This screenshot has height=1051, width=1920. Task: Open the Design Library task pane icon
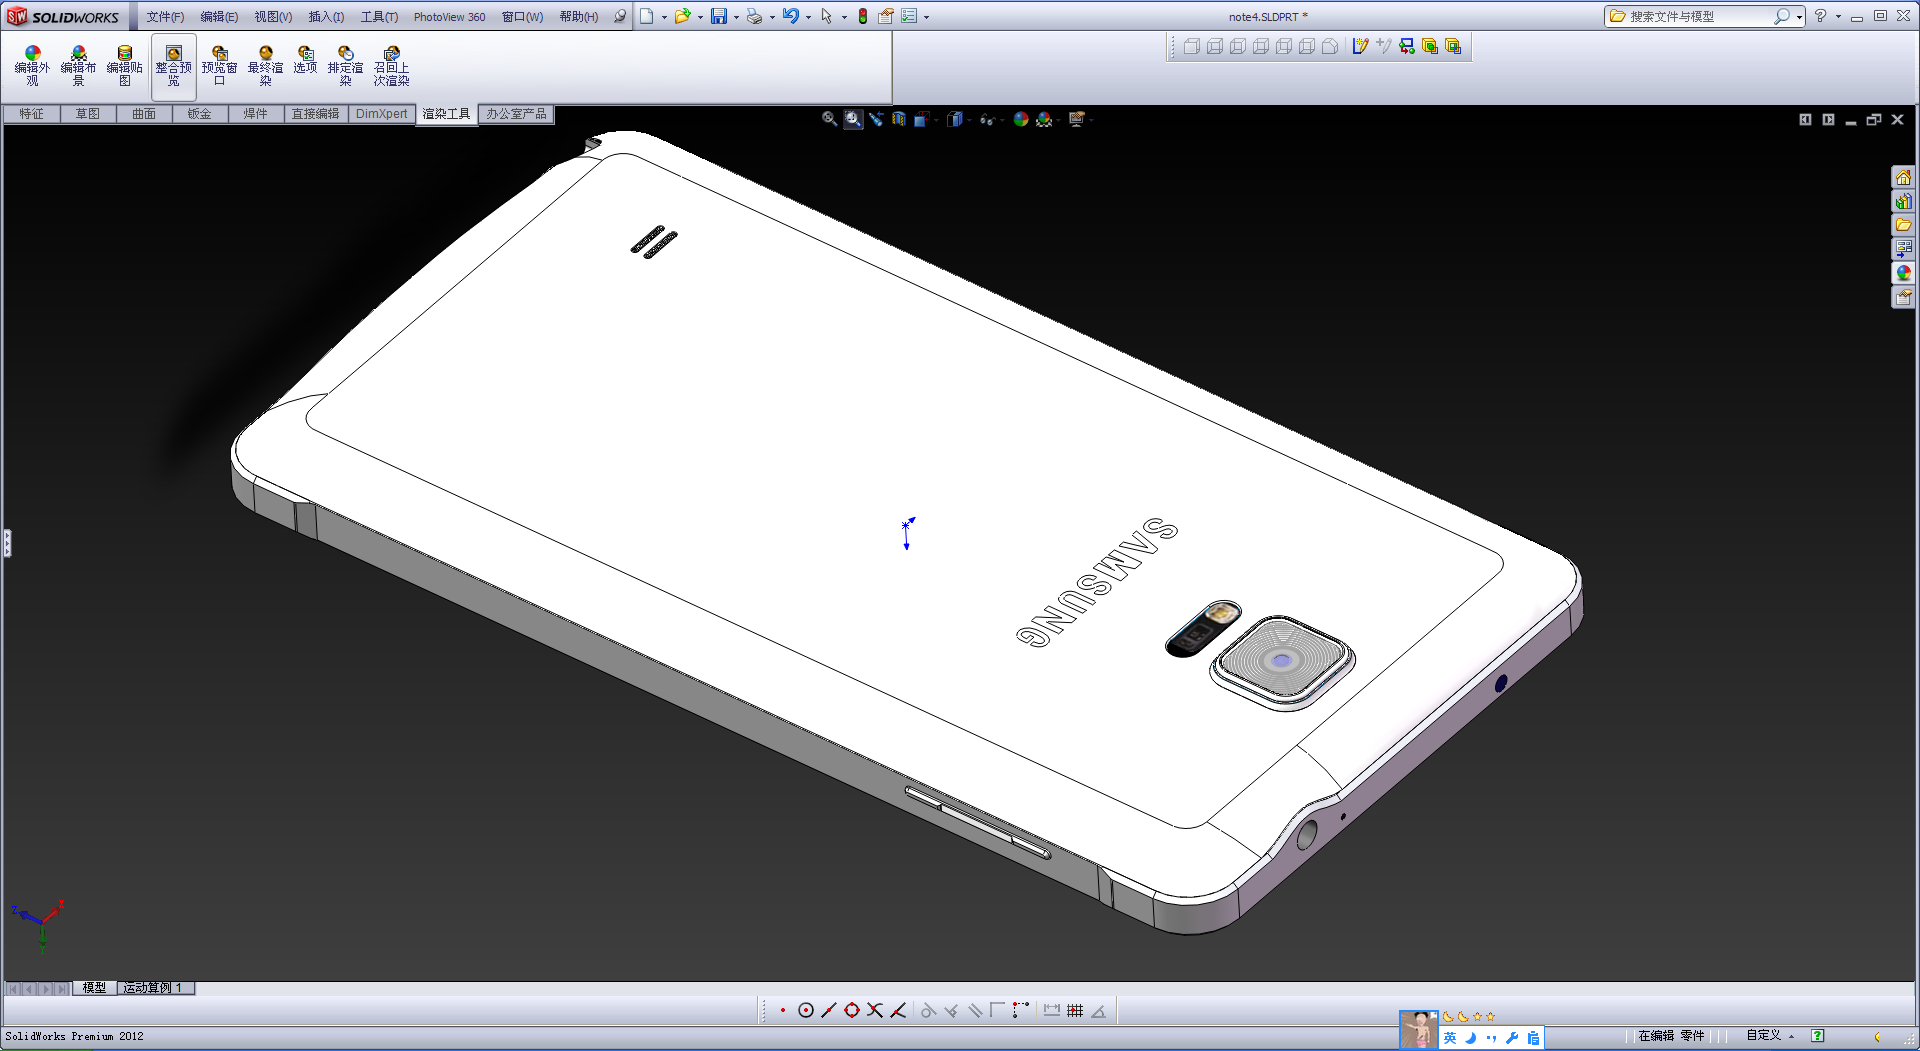[x=1903, y=201]
